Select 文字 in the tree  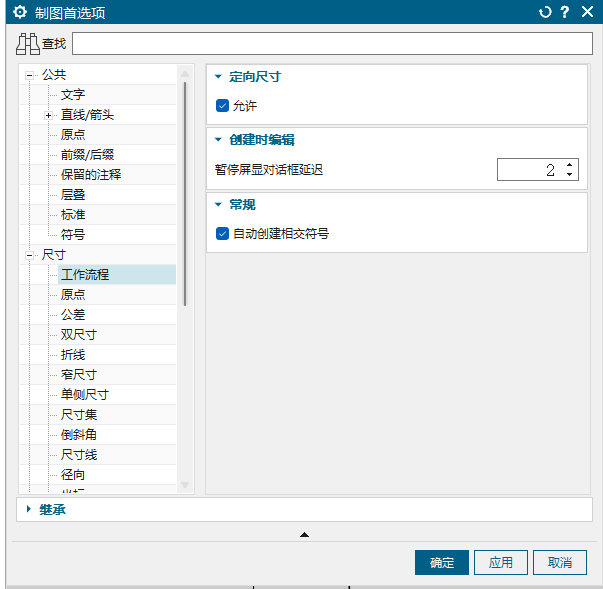[x=73, y=95]
